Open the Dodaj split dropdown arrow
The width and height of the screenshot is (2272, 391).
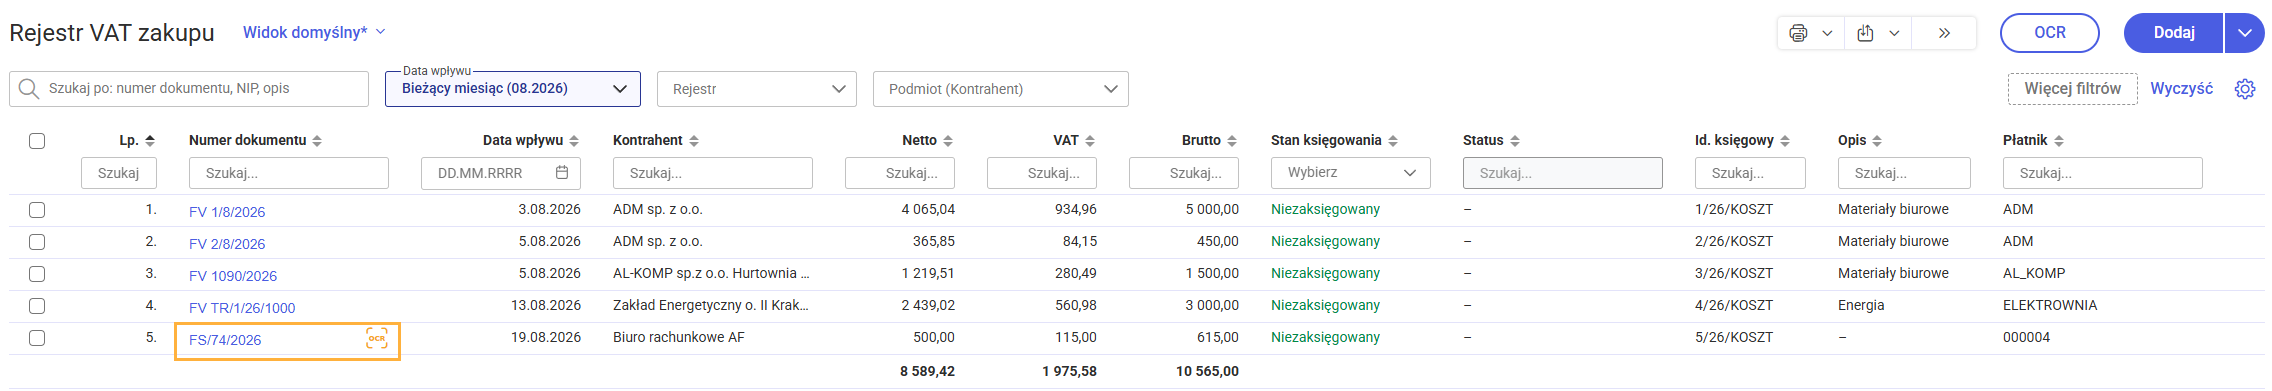(x=2245, y=33)
